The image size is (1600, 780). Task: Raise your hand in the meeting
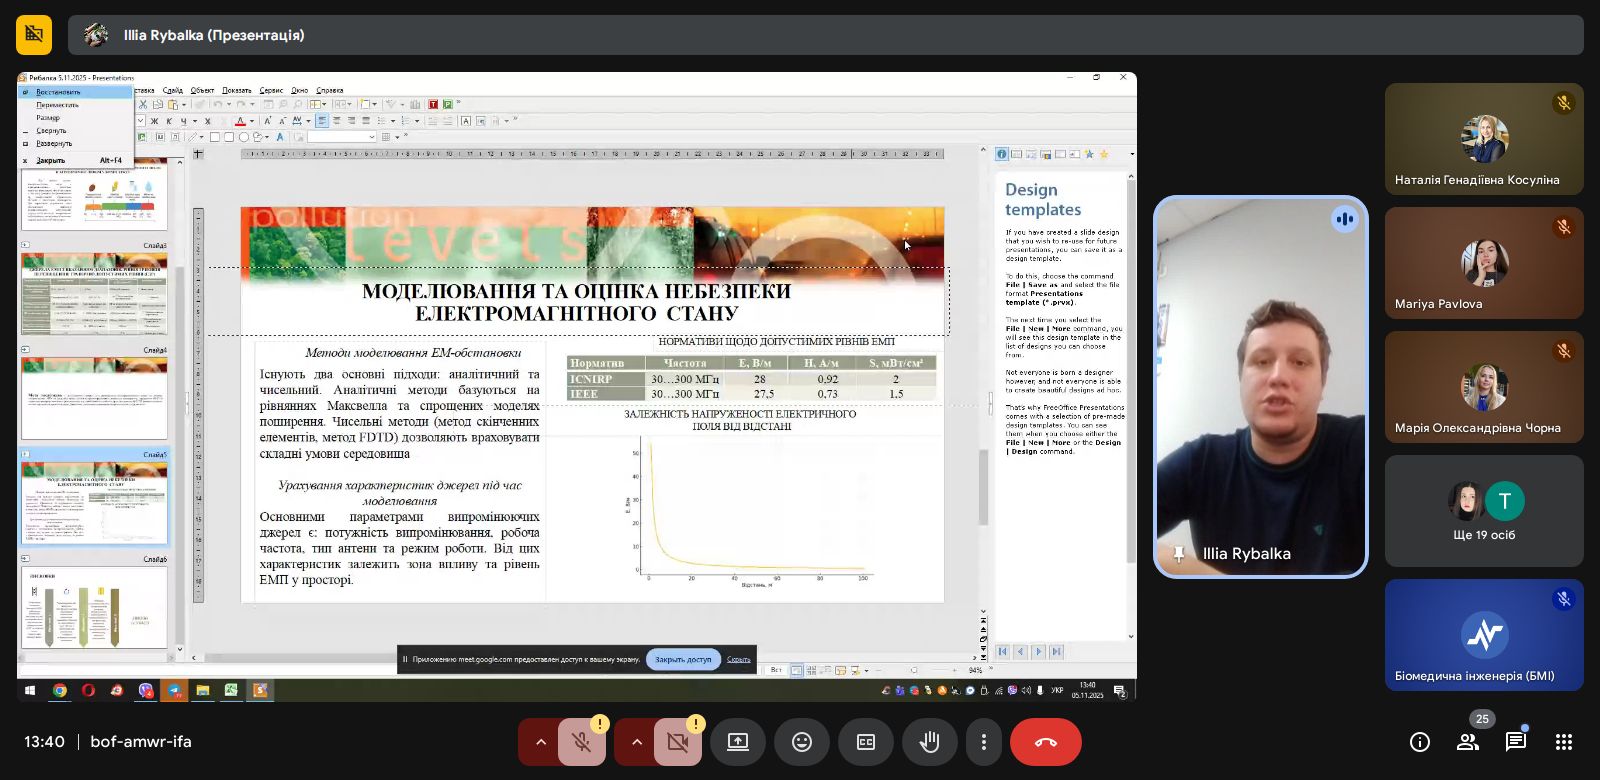pyautogui.click(x=930, y=742)
